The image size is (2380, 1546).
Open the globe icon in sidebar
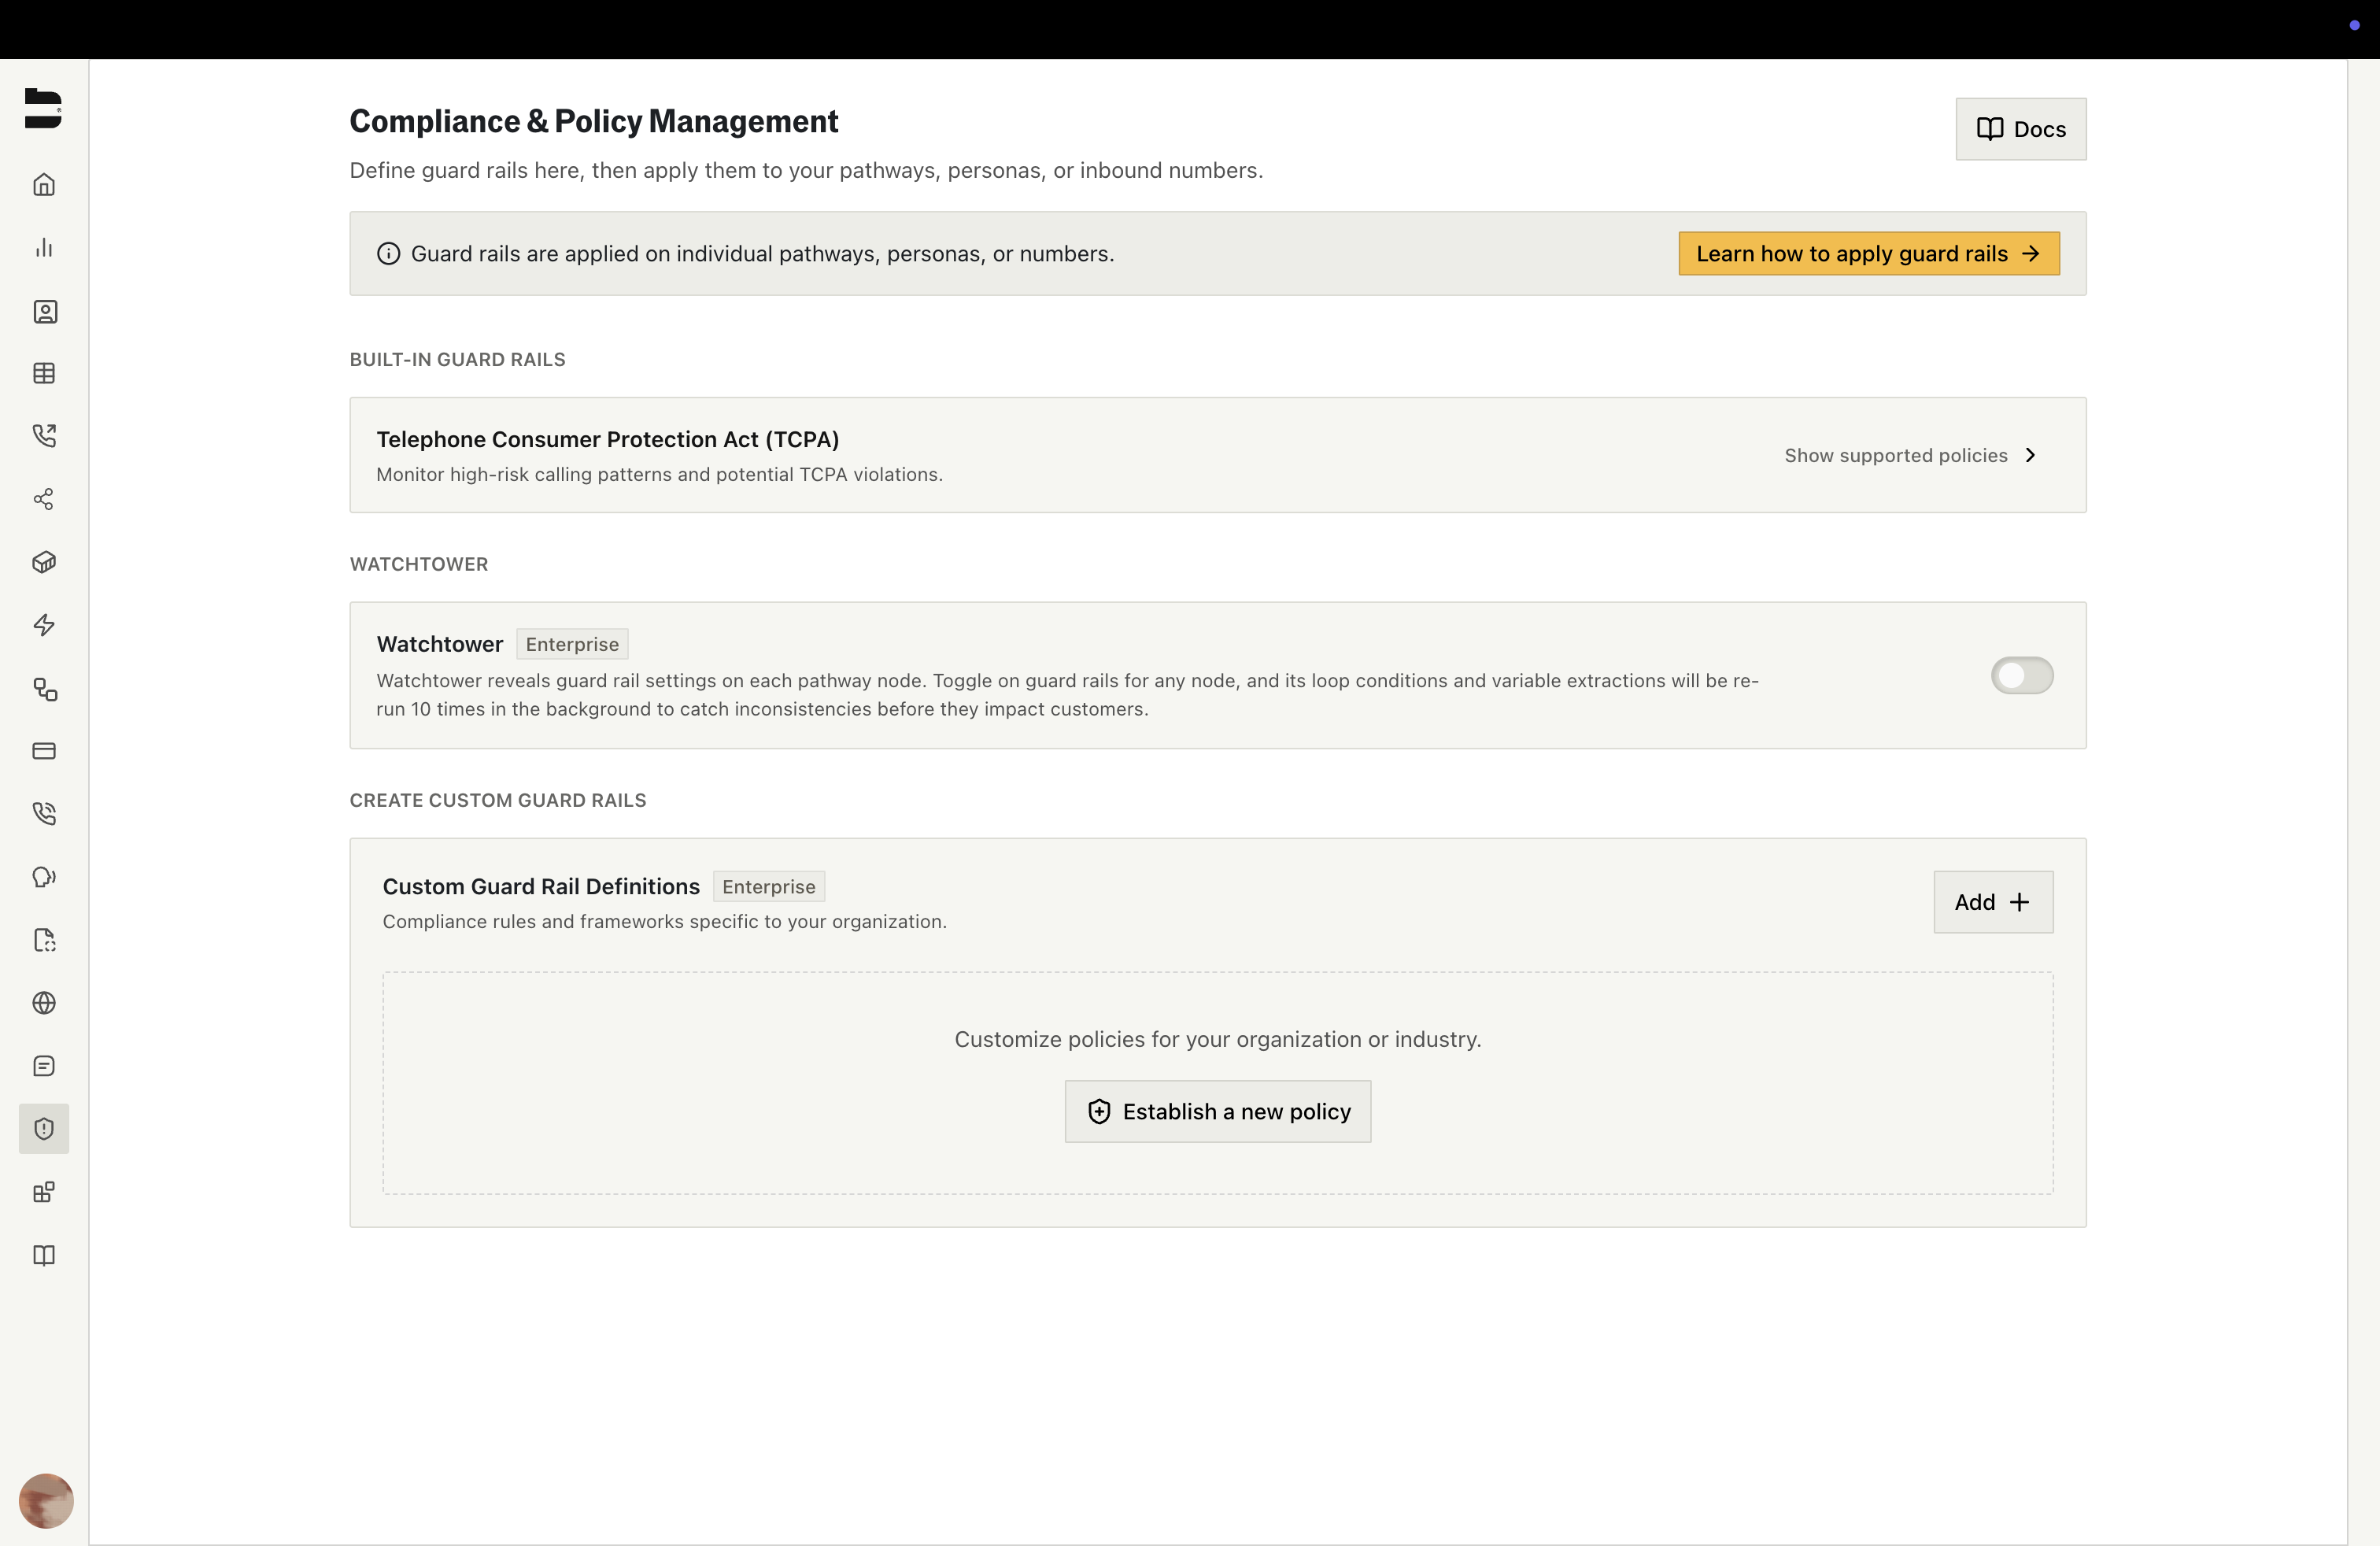(44, 1003)
